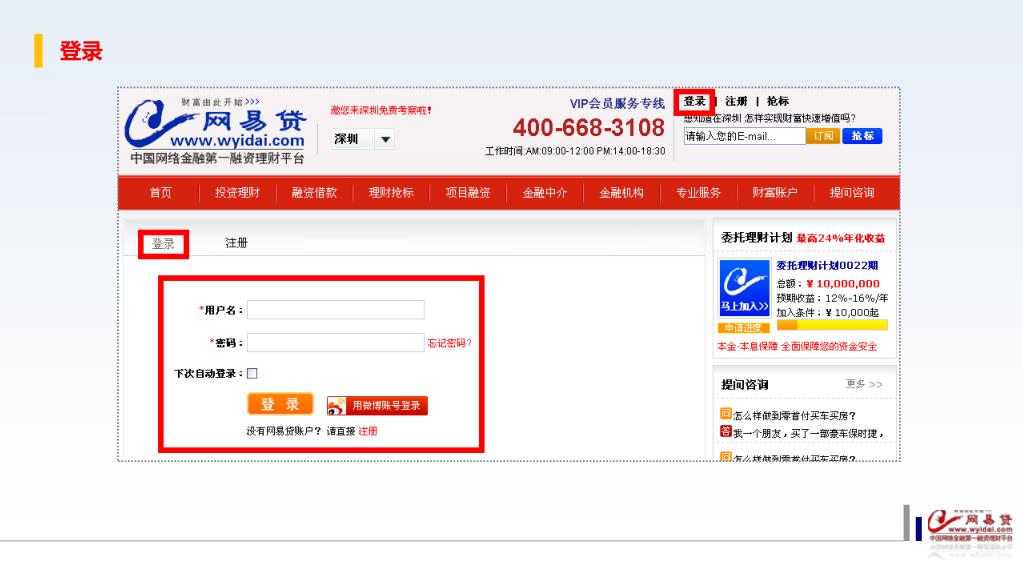
Task: Click the 注册 link in header
Action: pos(736,101)
